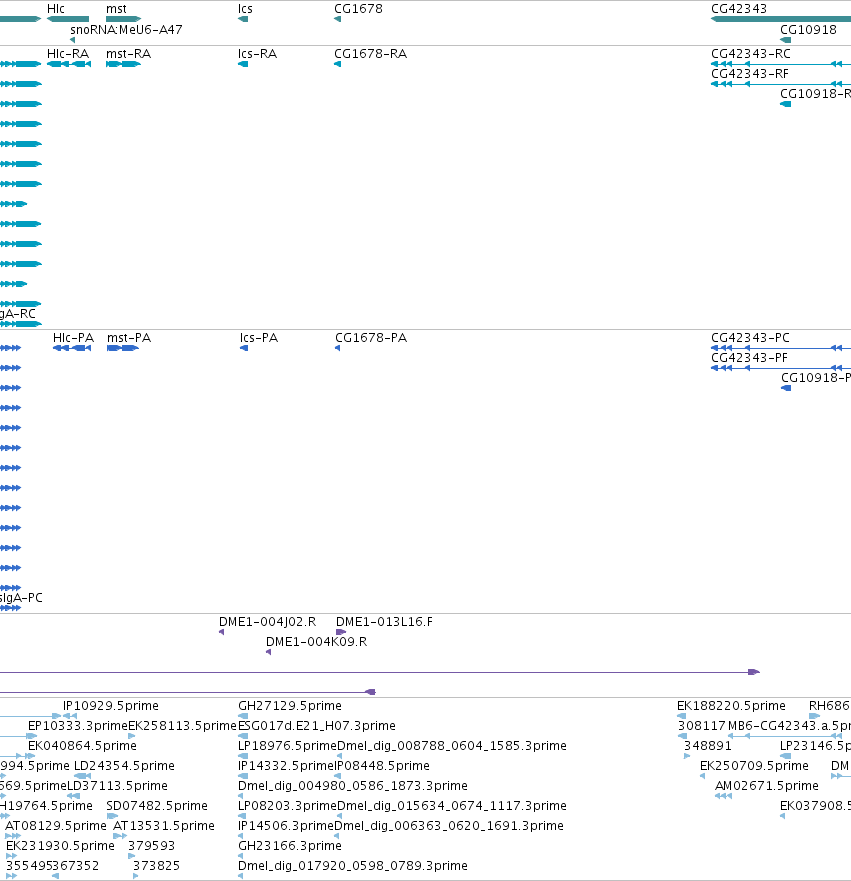Image resolution: width=851 pixels, height=881 pixels.
Task: Select the AT13531.5prime EST label
Action: click(x=164, y=826)
